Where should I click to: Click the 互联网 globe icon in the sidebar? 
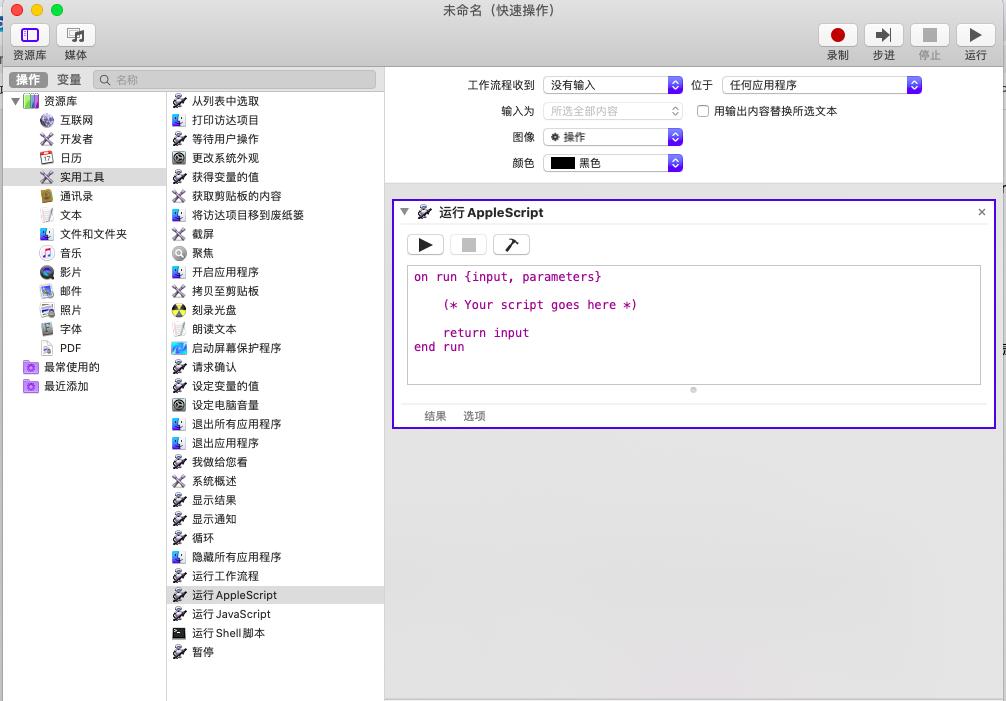[x=46, y=119]
